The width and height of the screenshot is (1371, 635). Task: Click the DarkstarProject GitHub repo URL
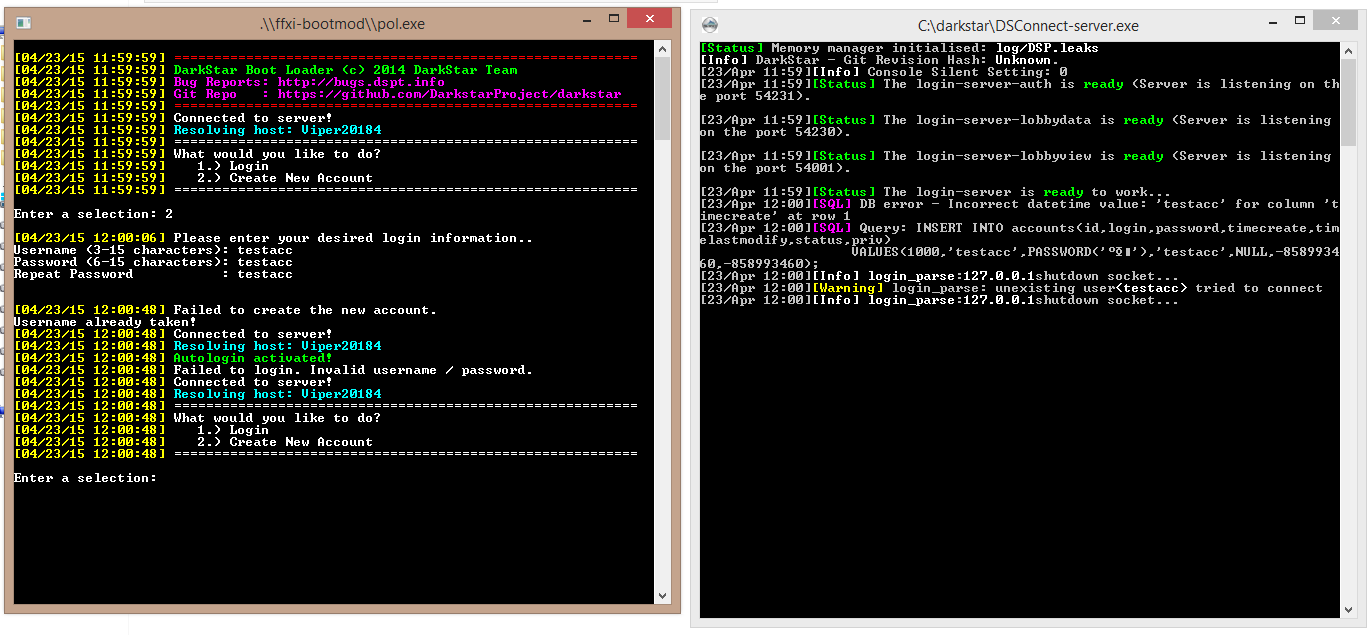[x=449, y=94]
